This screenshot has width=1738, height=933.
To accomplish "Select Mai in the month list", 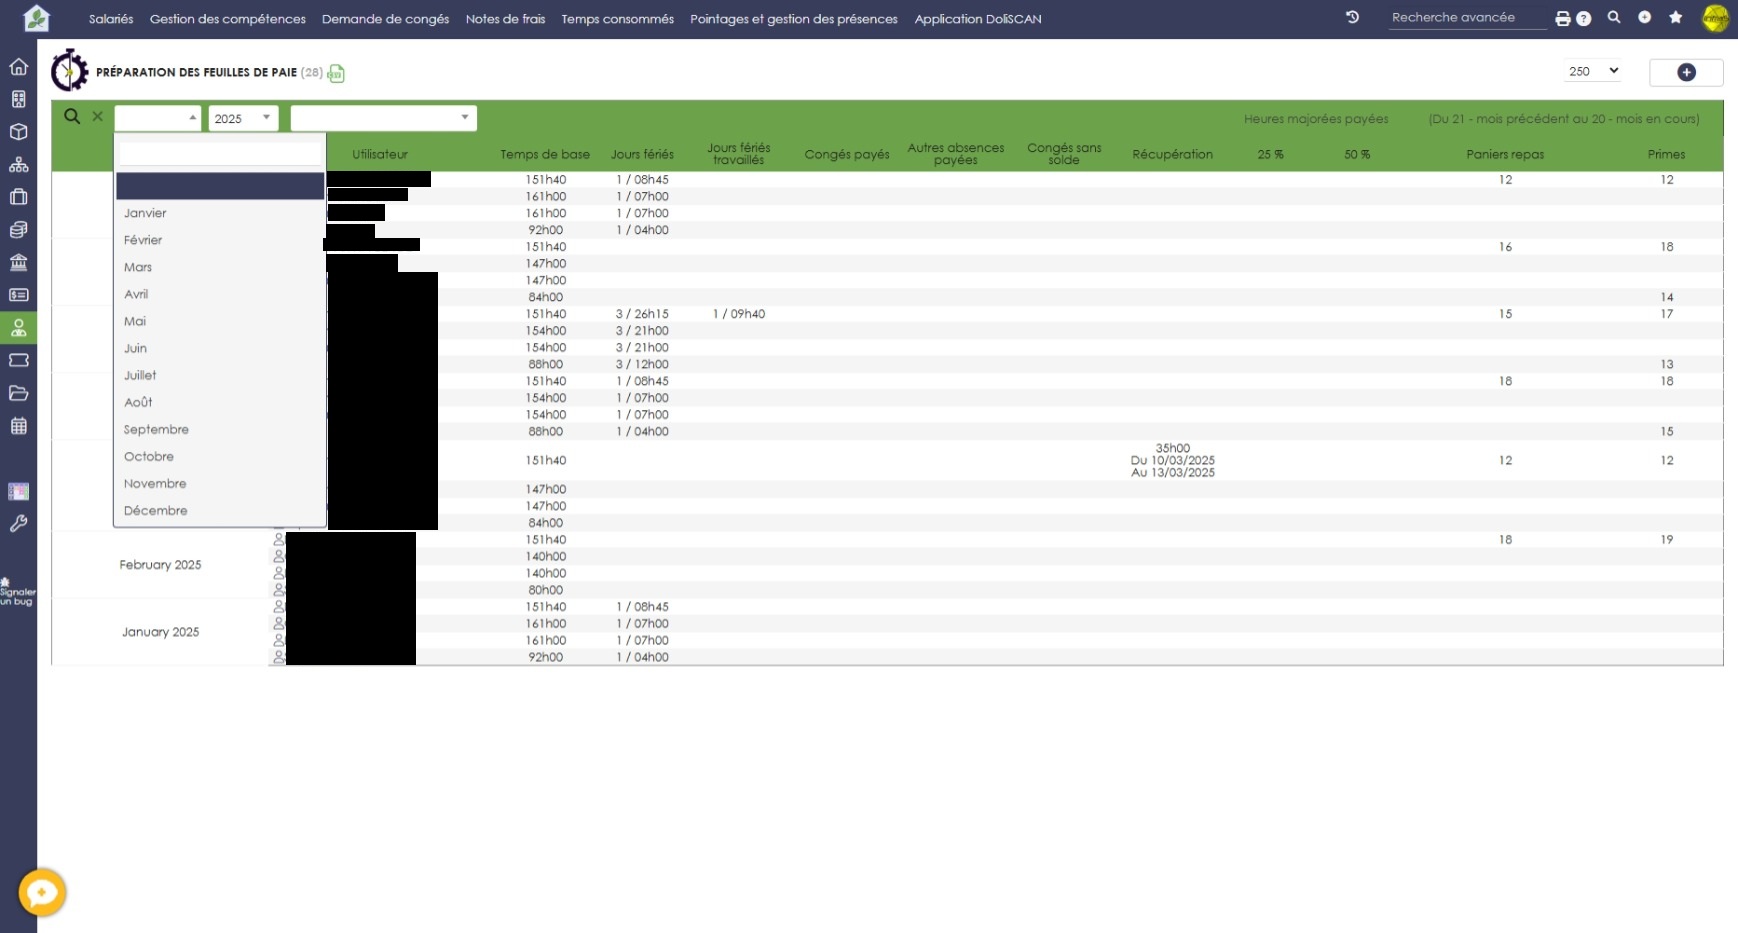I will point(220,321).
